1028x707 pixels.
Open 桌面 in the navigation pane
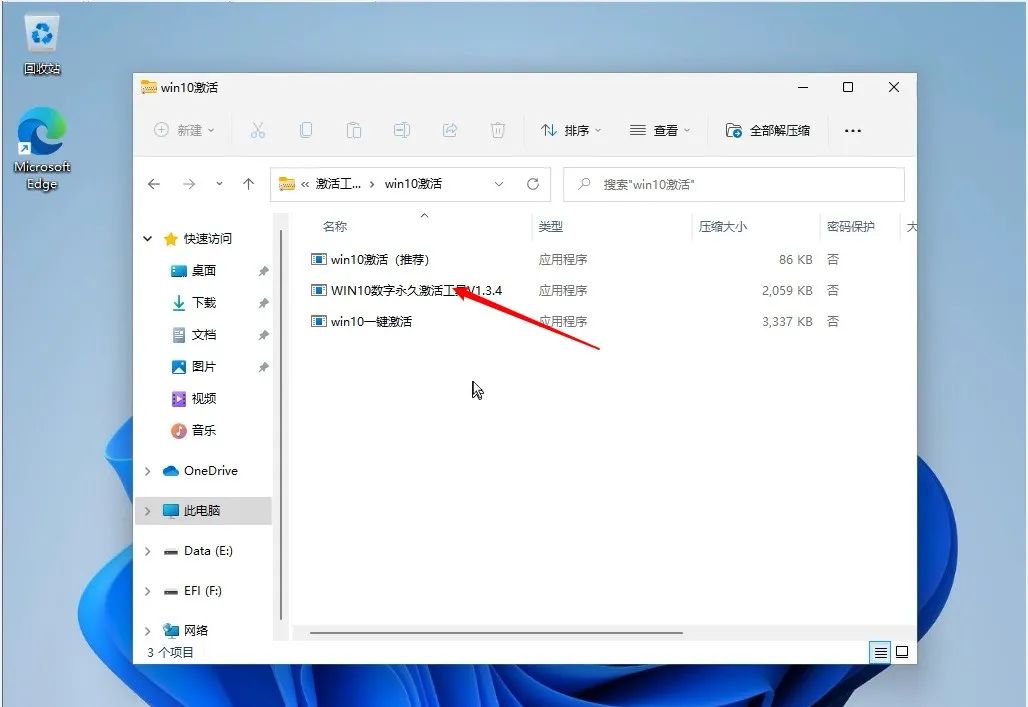(203, 271)
